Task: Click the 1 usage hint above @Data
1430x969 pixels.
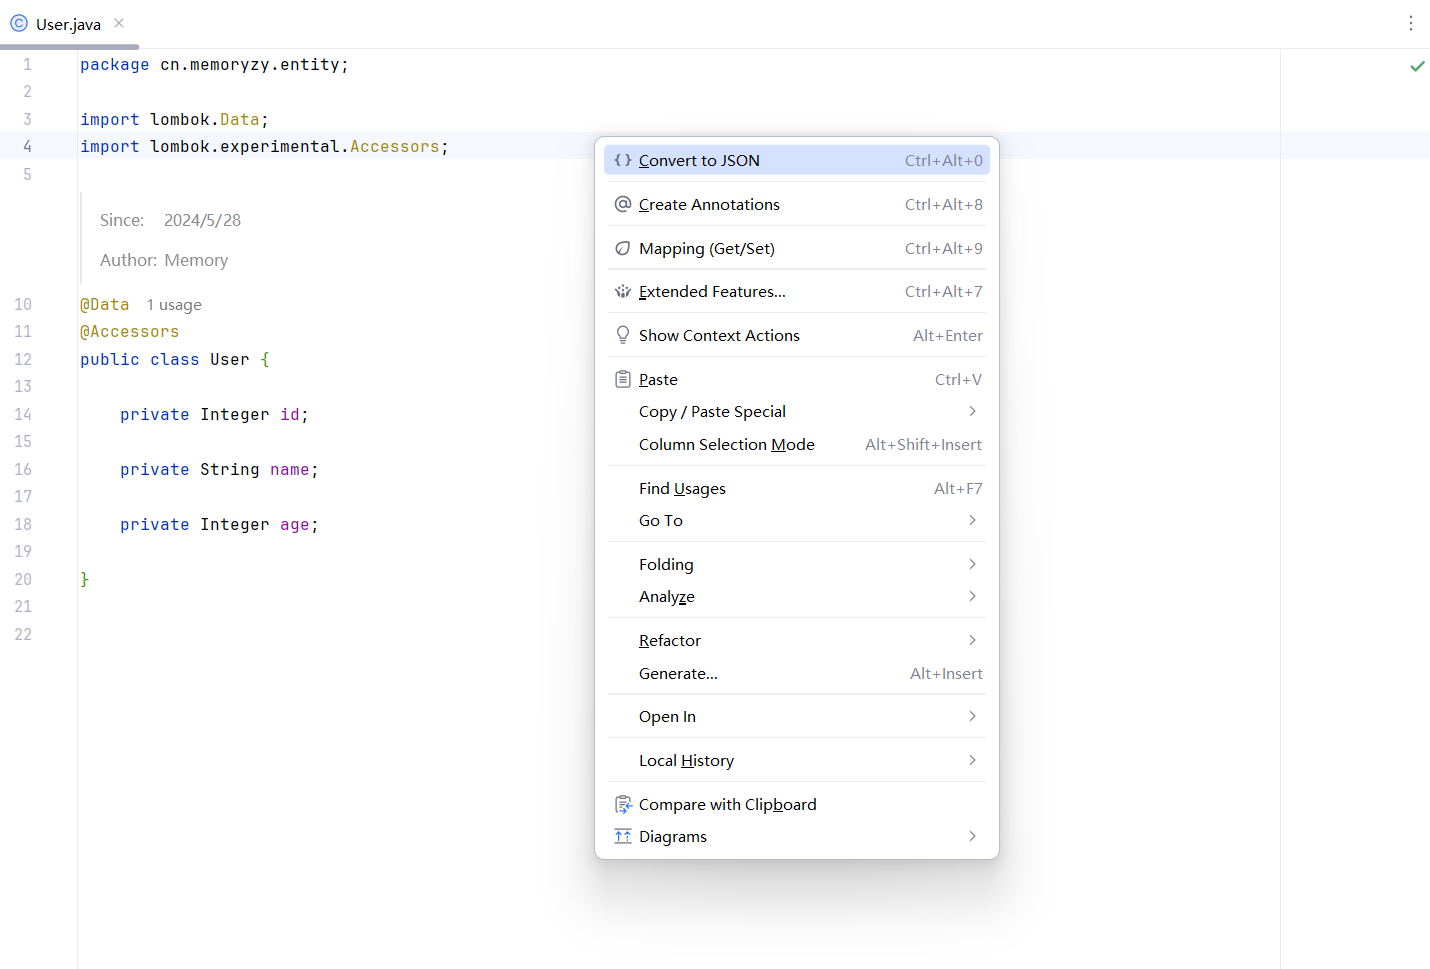Action: tap(174, 304)
